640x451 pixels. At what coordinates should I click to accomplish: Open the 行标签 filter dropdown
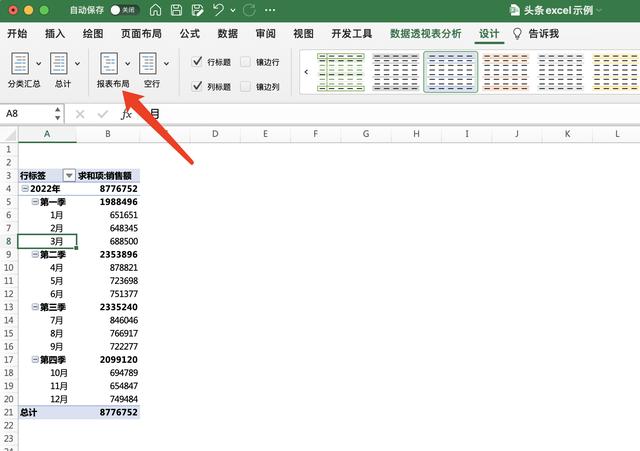coord(69,175)
